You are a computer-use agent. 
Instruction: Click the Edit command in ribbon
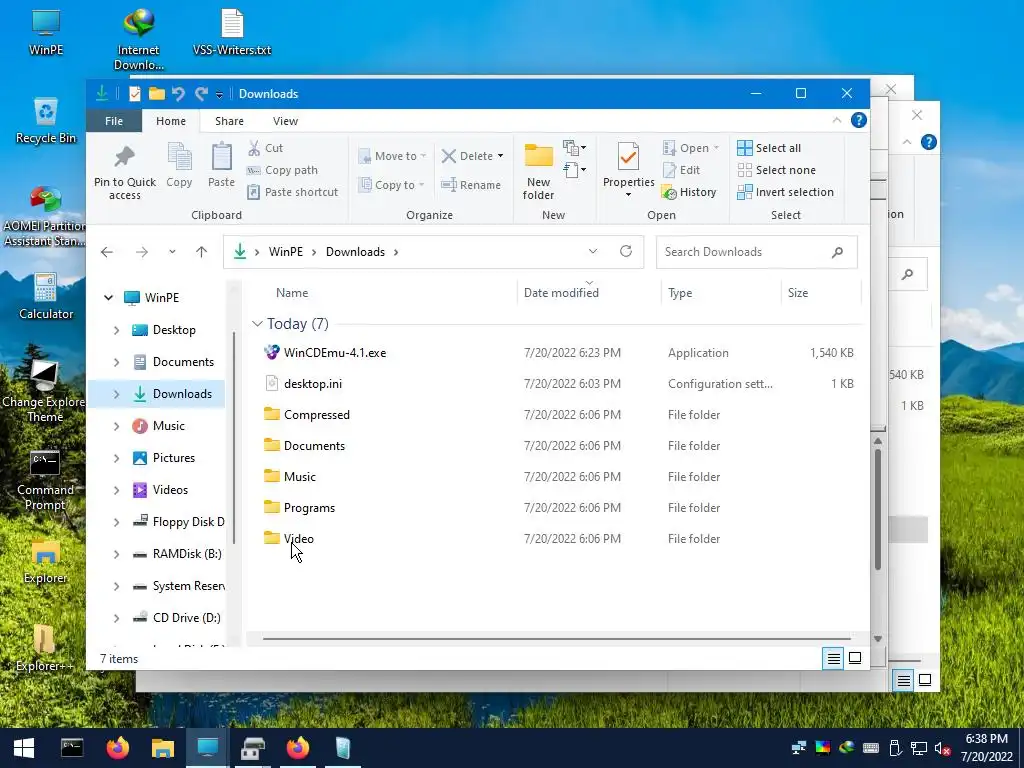point(681,170)
